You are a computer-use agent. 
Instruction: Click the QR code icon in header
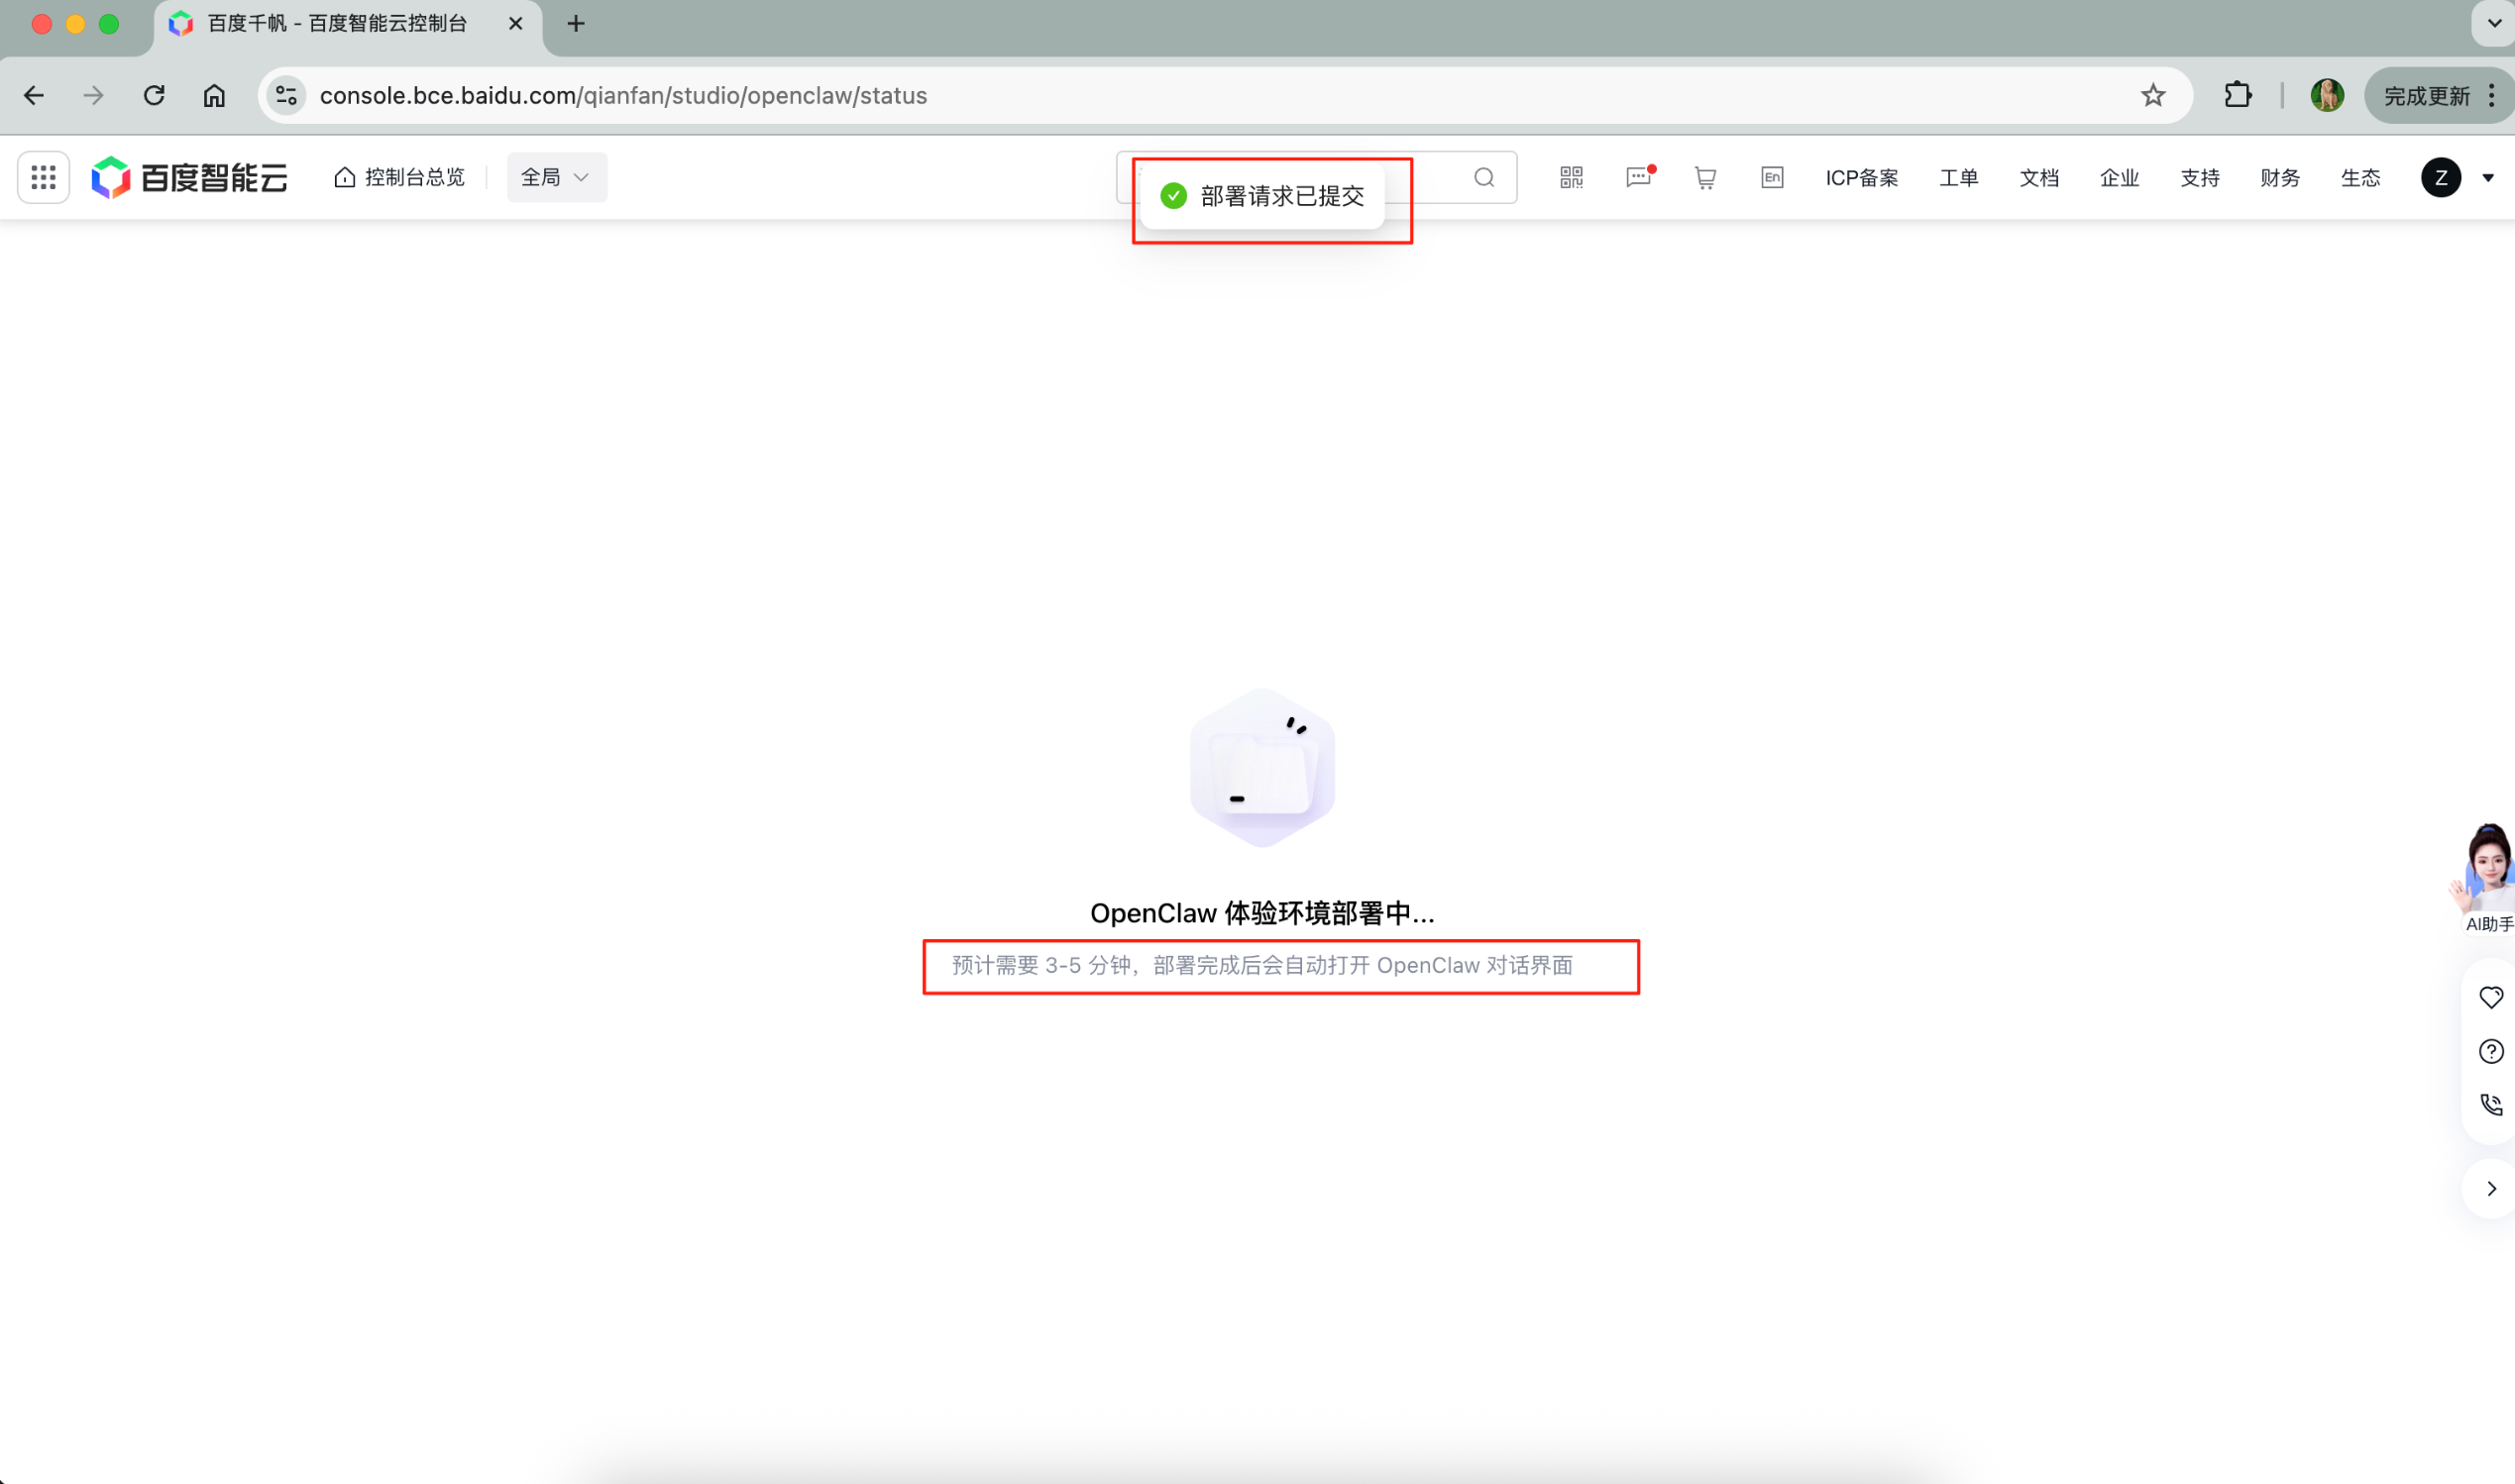(x=1571, y=178)
